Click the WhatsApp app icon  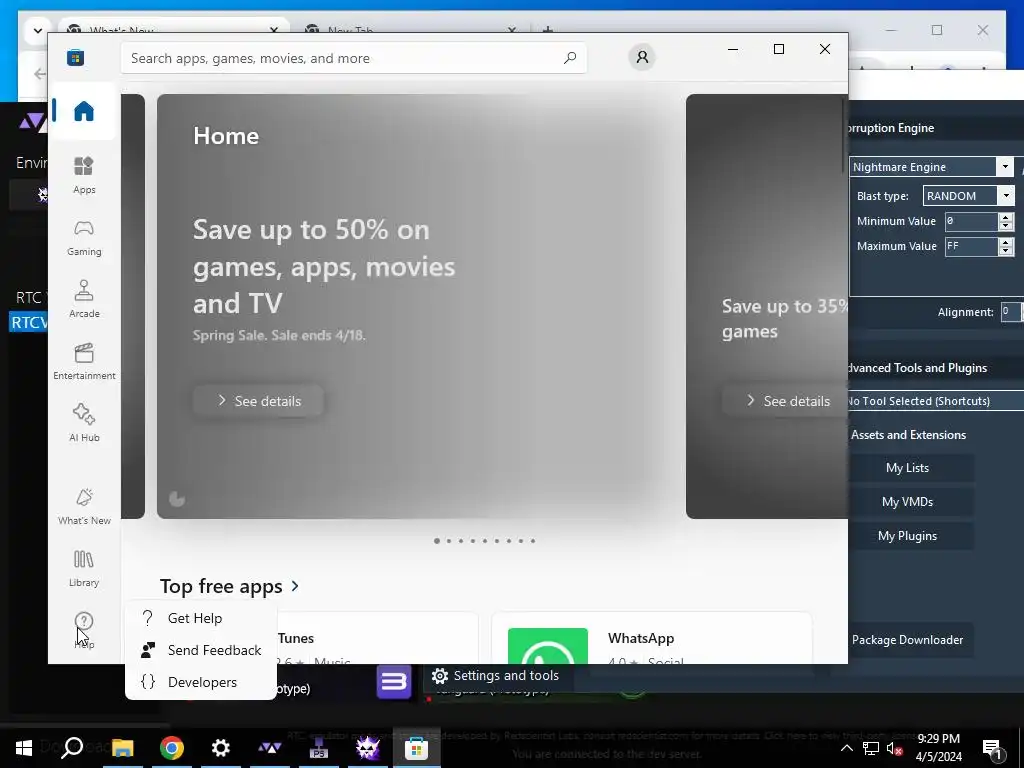pos(547,645)
